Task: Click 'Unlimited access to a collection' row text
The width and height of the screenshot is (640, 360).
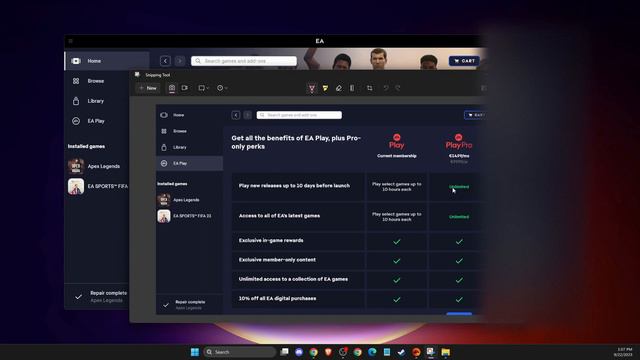Action: [x=293, y=279]
